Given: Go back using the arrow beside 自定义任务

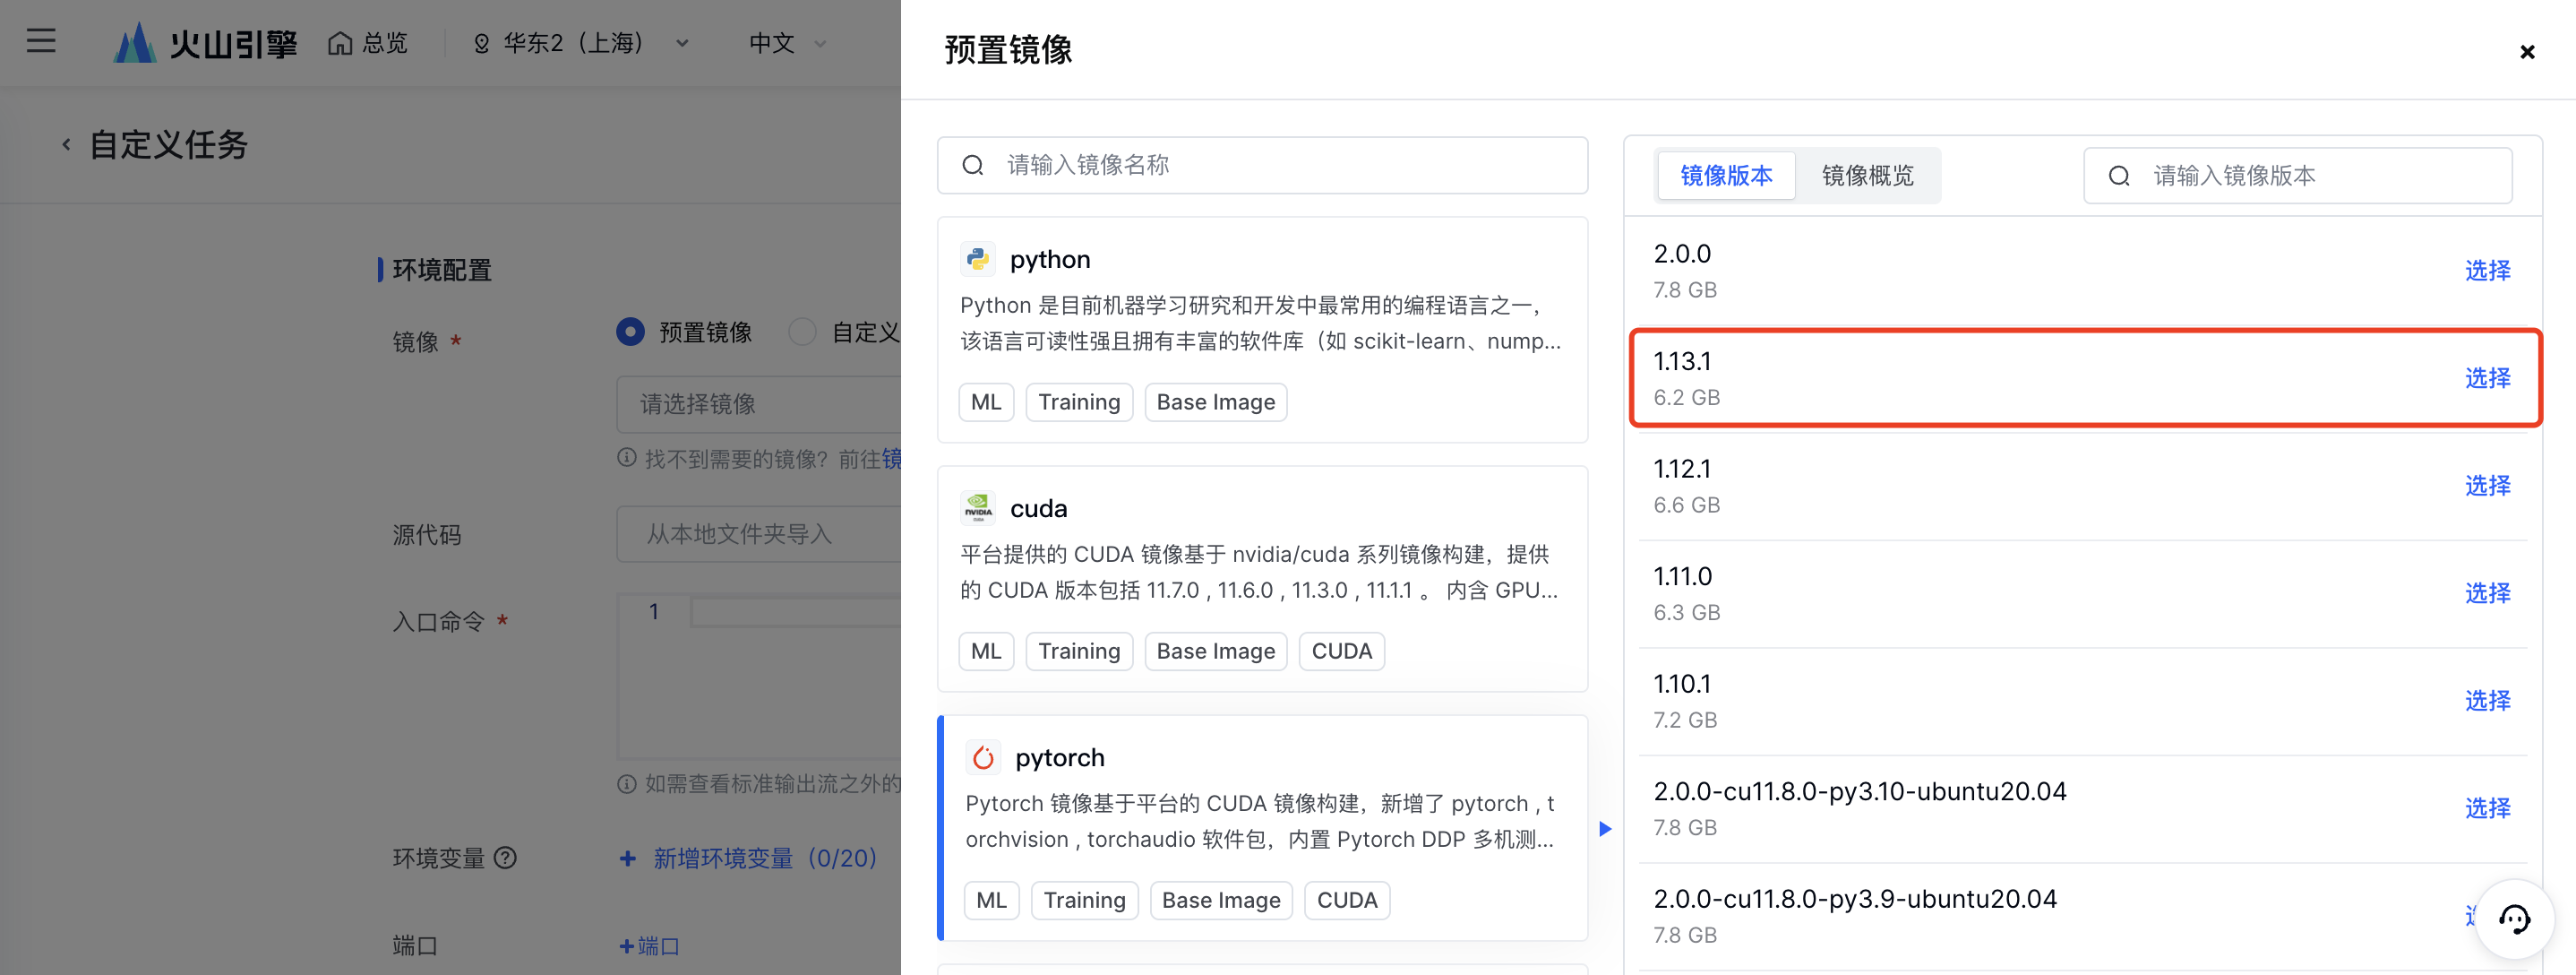Looking at the screenshot, I should 66,144.
